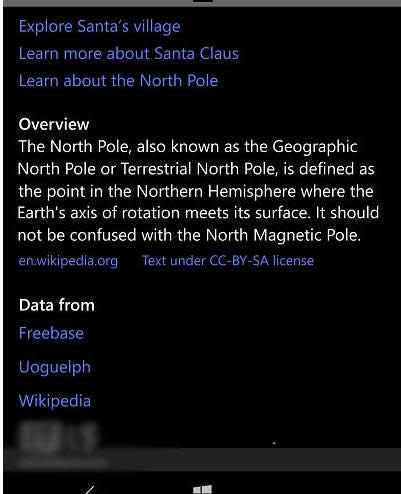
Task: Tap the blurred logo above the bottom bar
Action: [x=58, y=437]
